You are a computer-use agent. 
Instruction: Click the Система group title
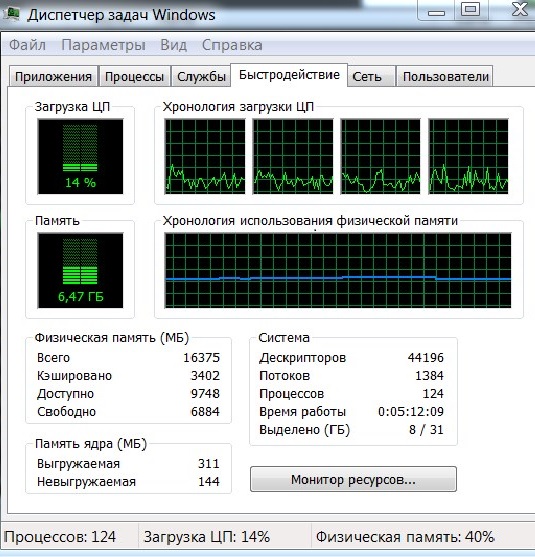pyautogui.click(x=284, y=337)
